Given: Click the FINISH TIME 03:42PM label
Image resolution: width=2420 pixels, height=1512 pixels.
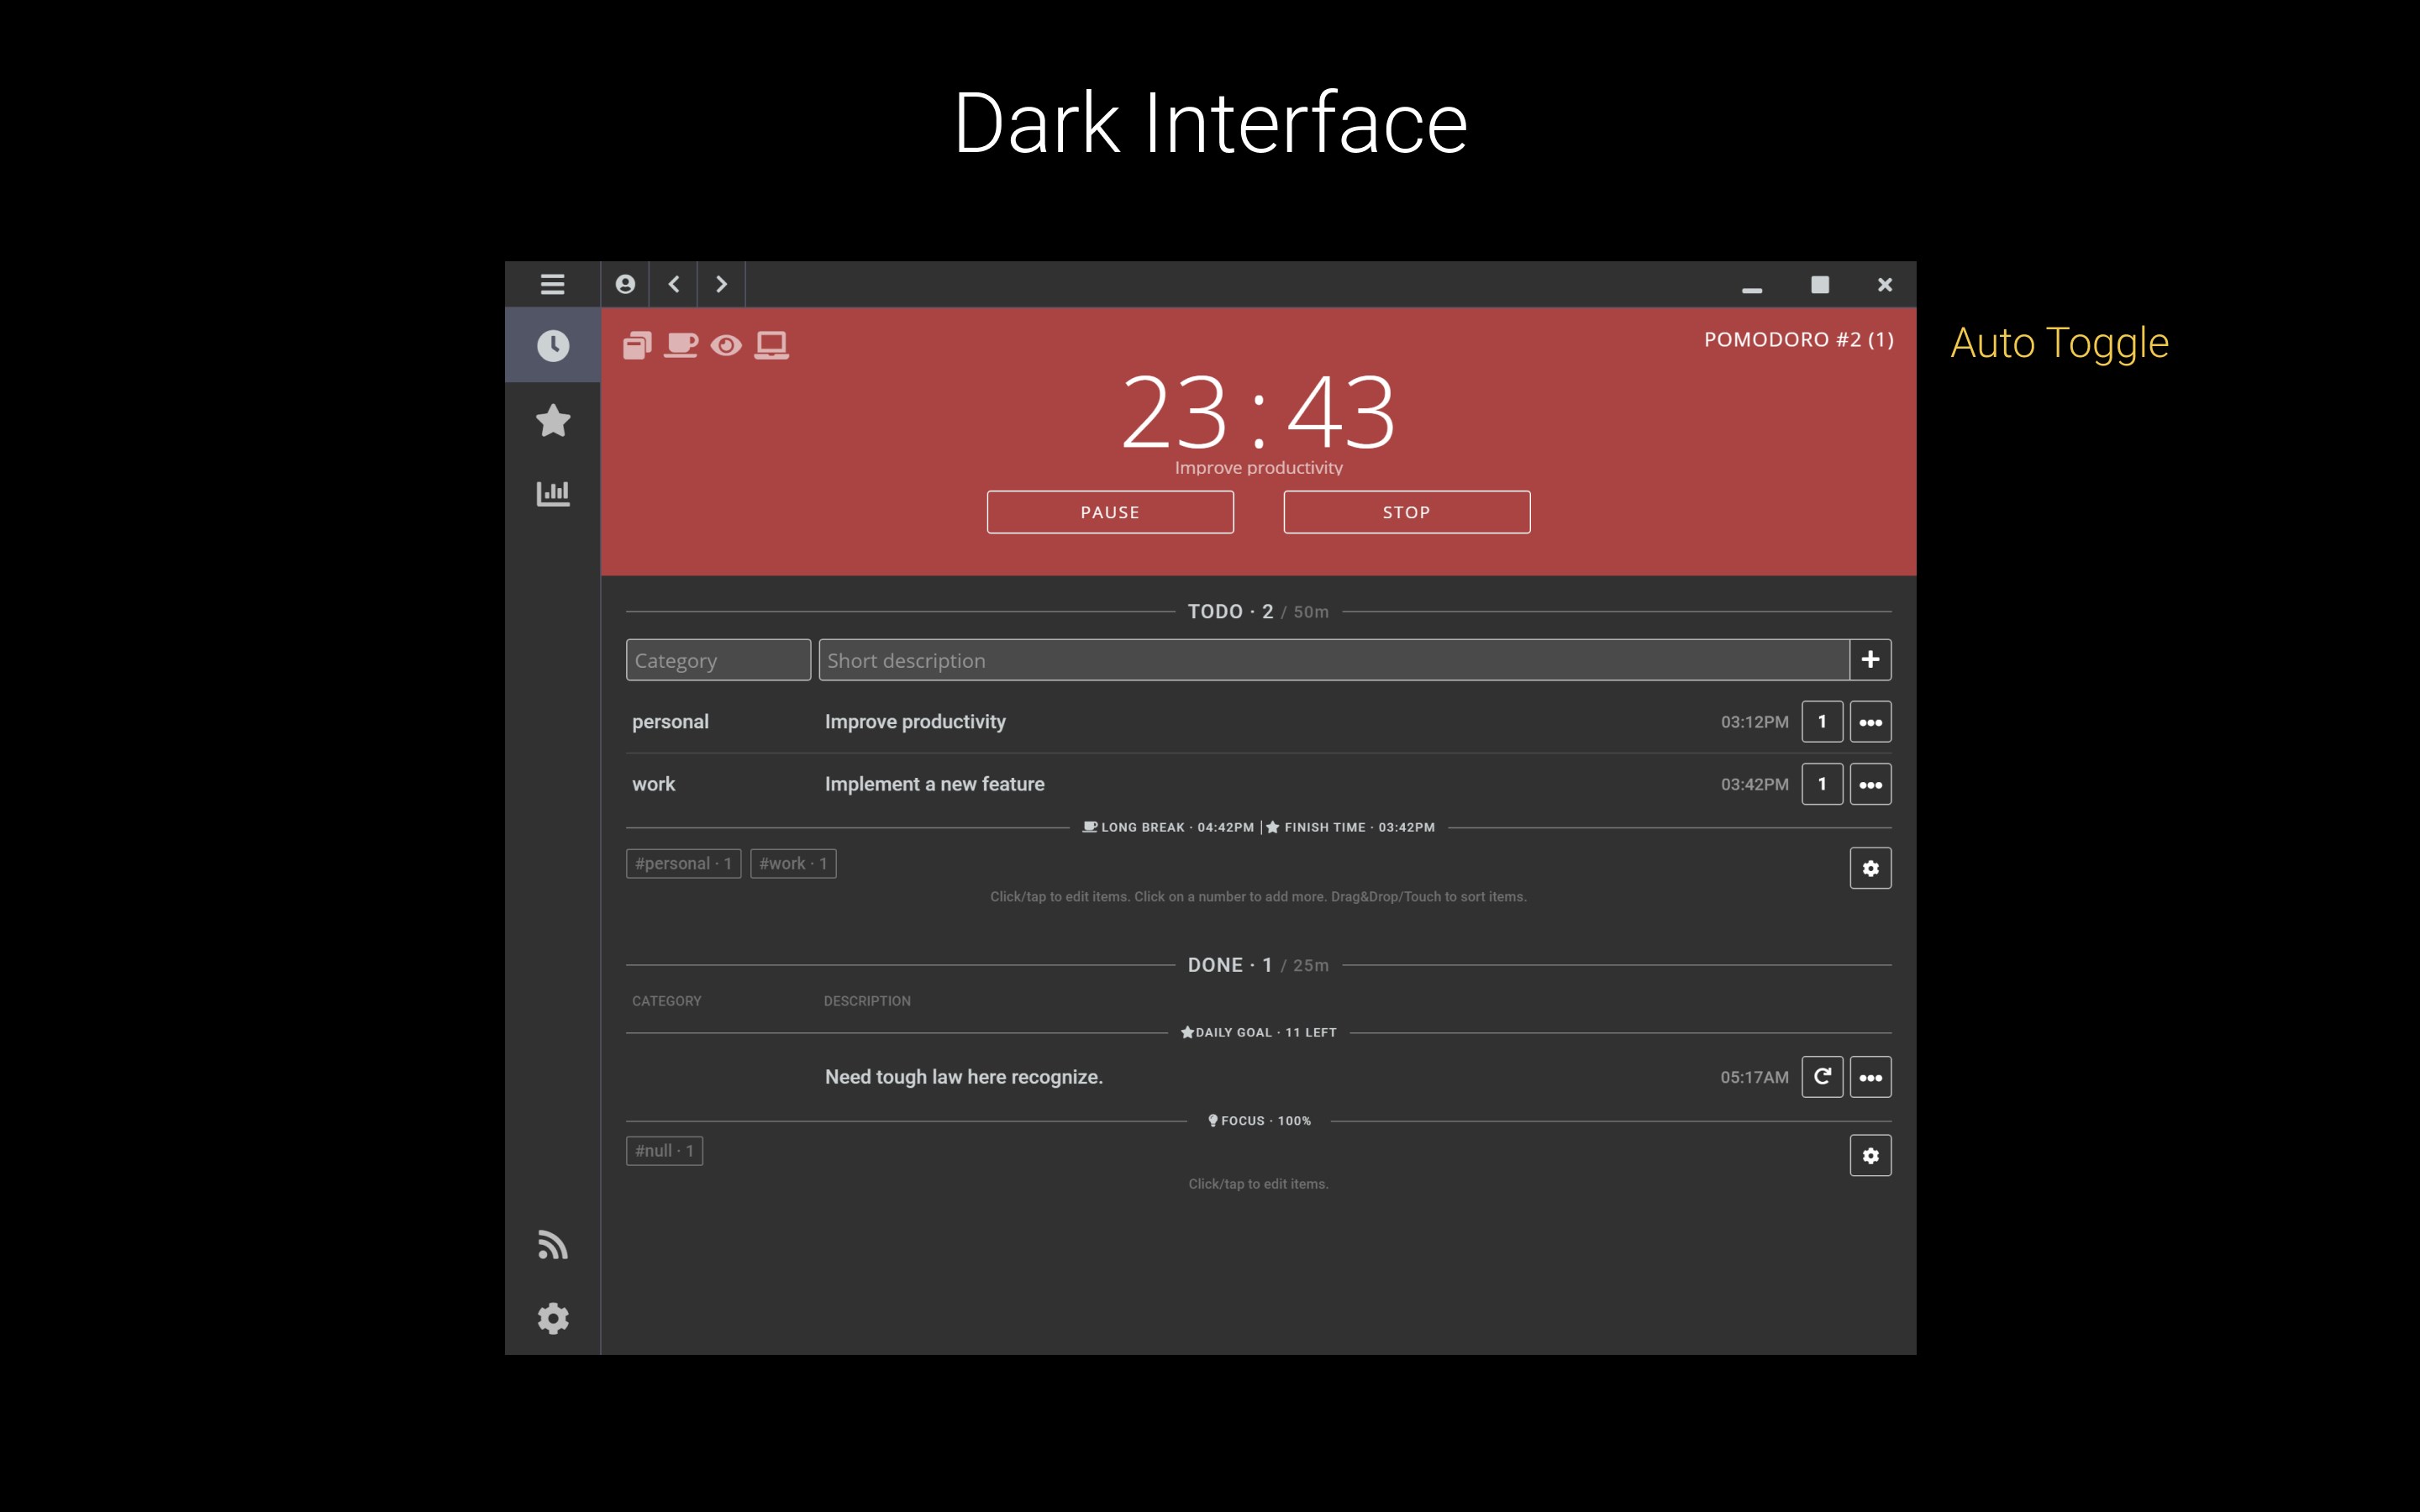Looking at the screenshot, I should click(x=1350, y=827).
